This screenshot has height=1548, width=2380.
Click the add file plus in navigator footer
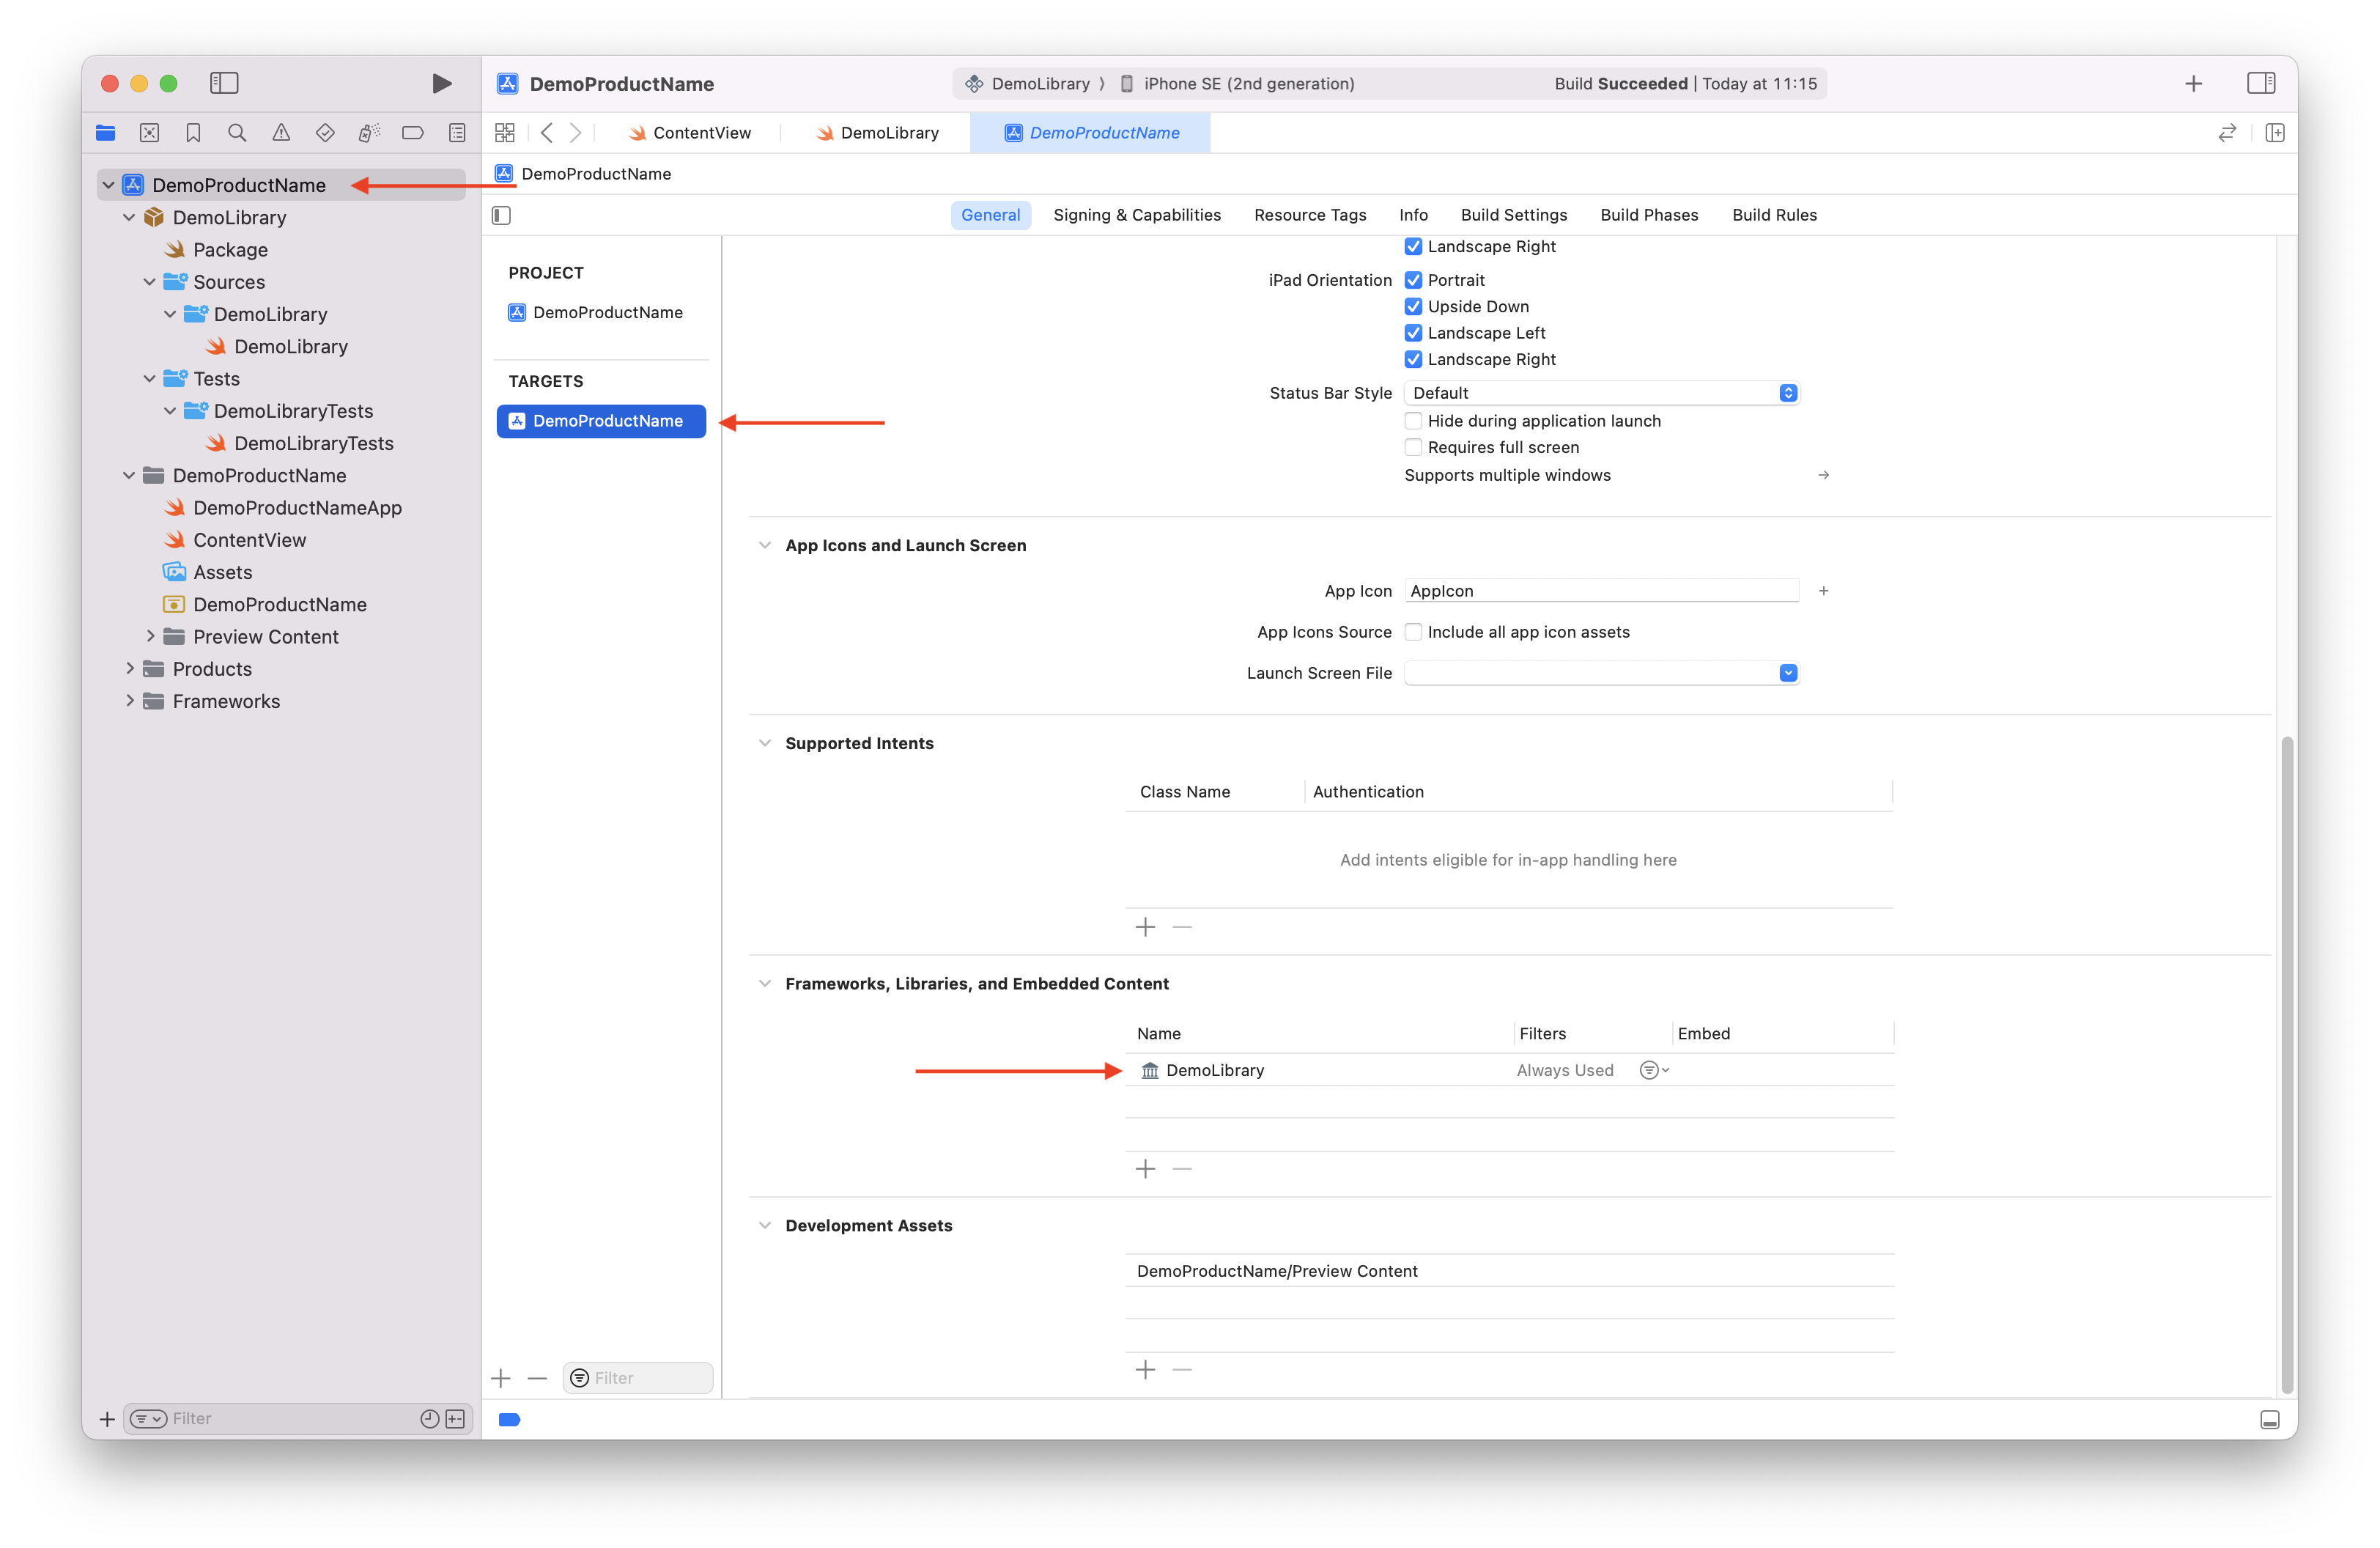coord(107,1418)
